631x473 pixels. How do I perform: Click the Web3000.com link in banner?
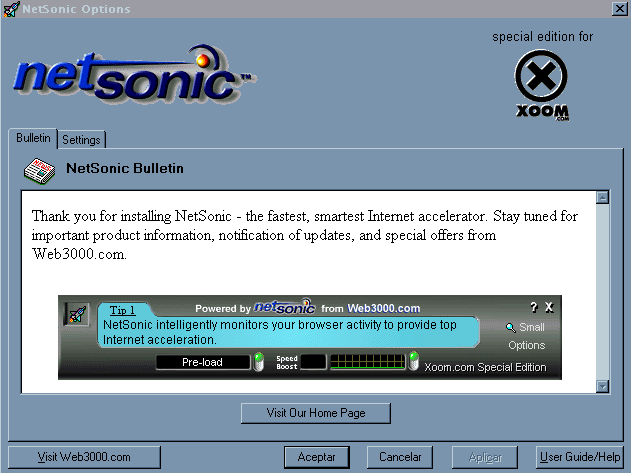pyautogui.click(x=384, y=308)
